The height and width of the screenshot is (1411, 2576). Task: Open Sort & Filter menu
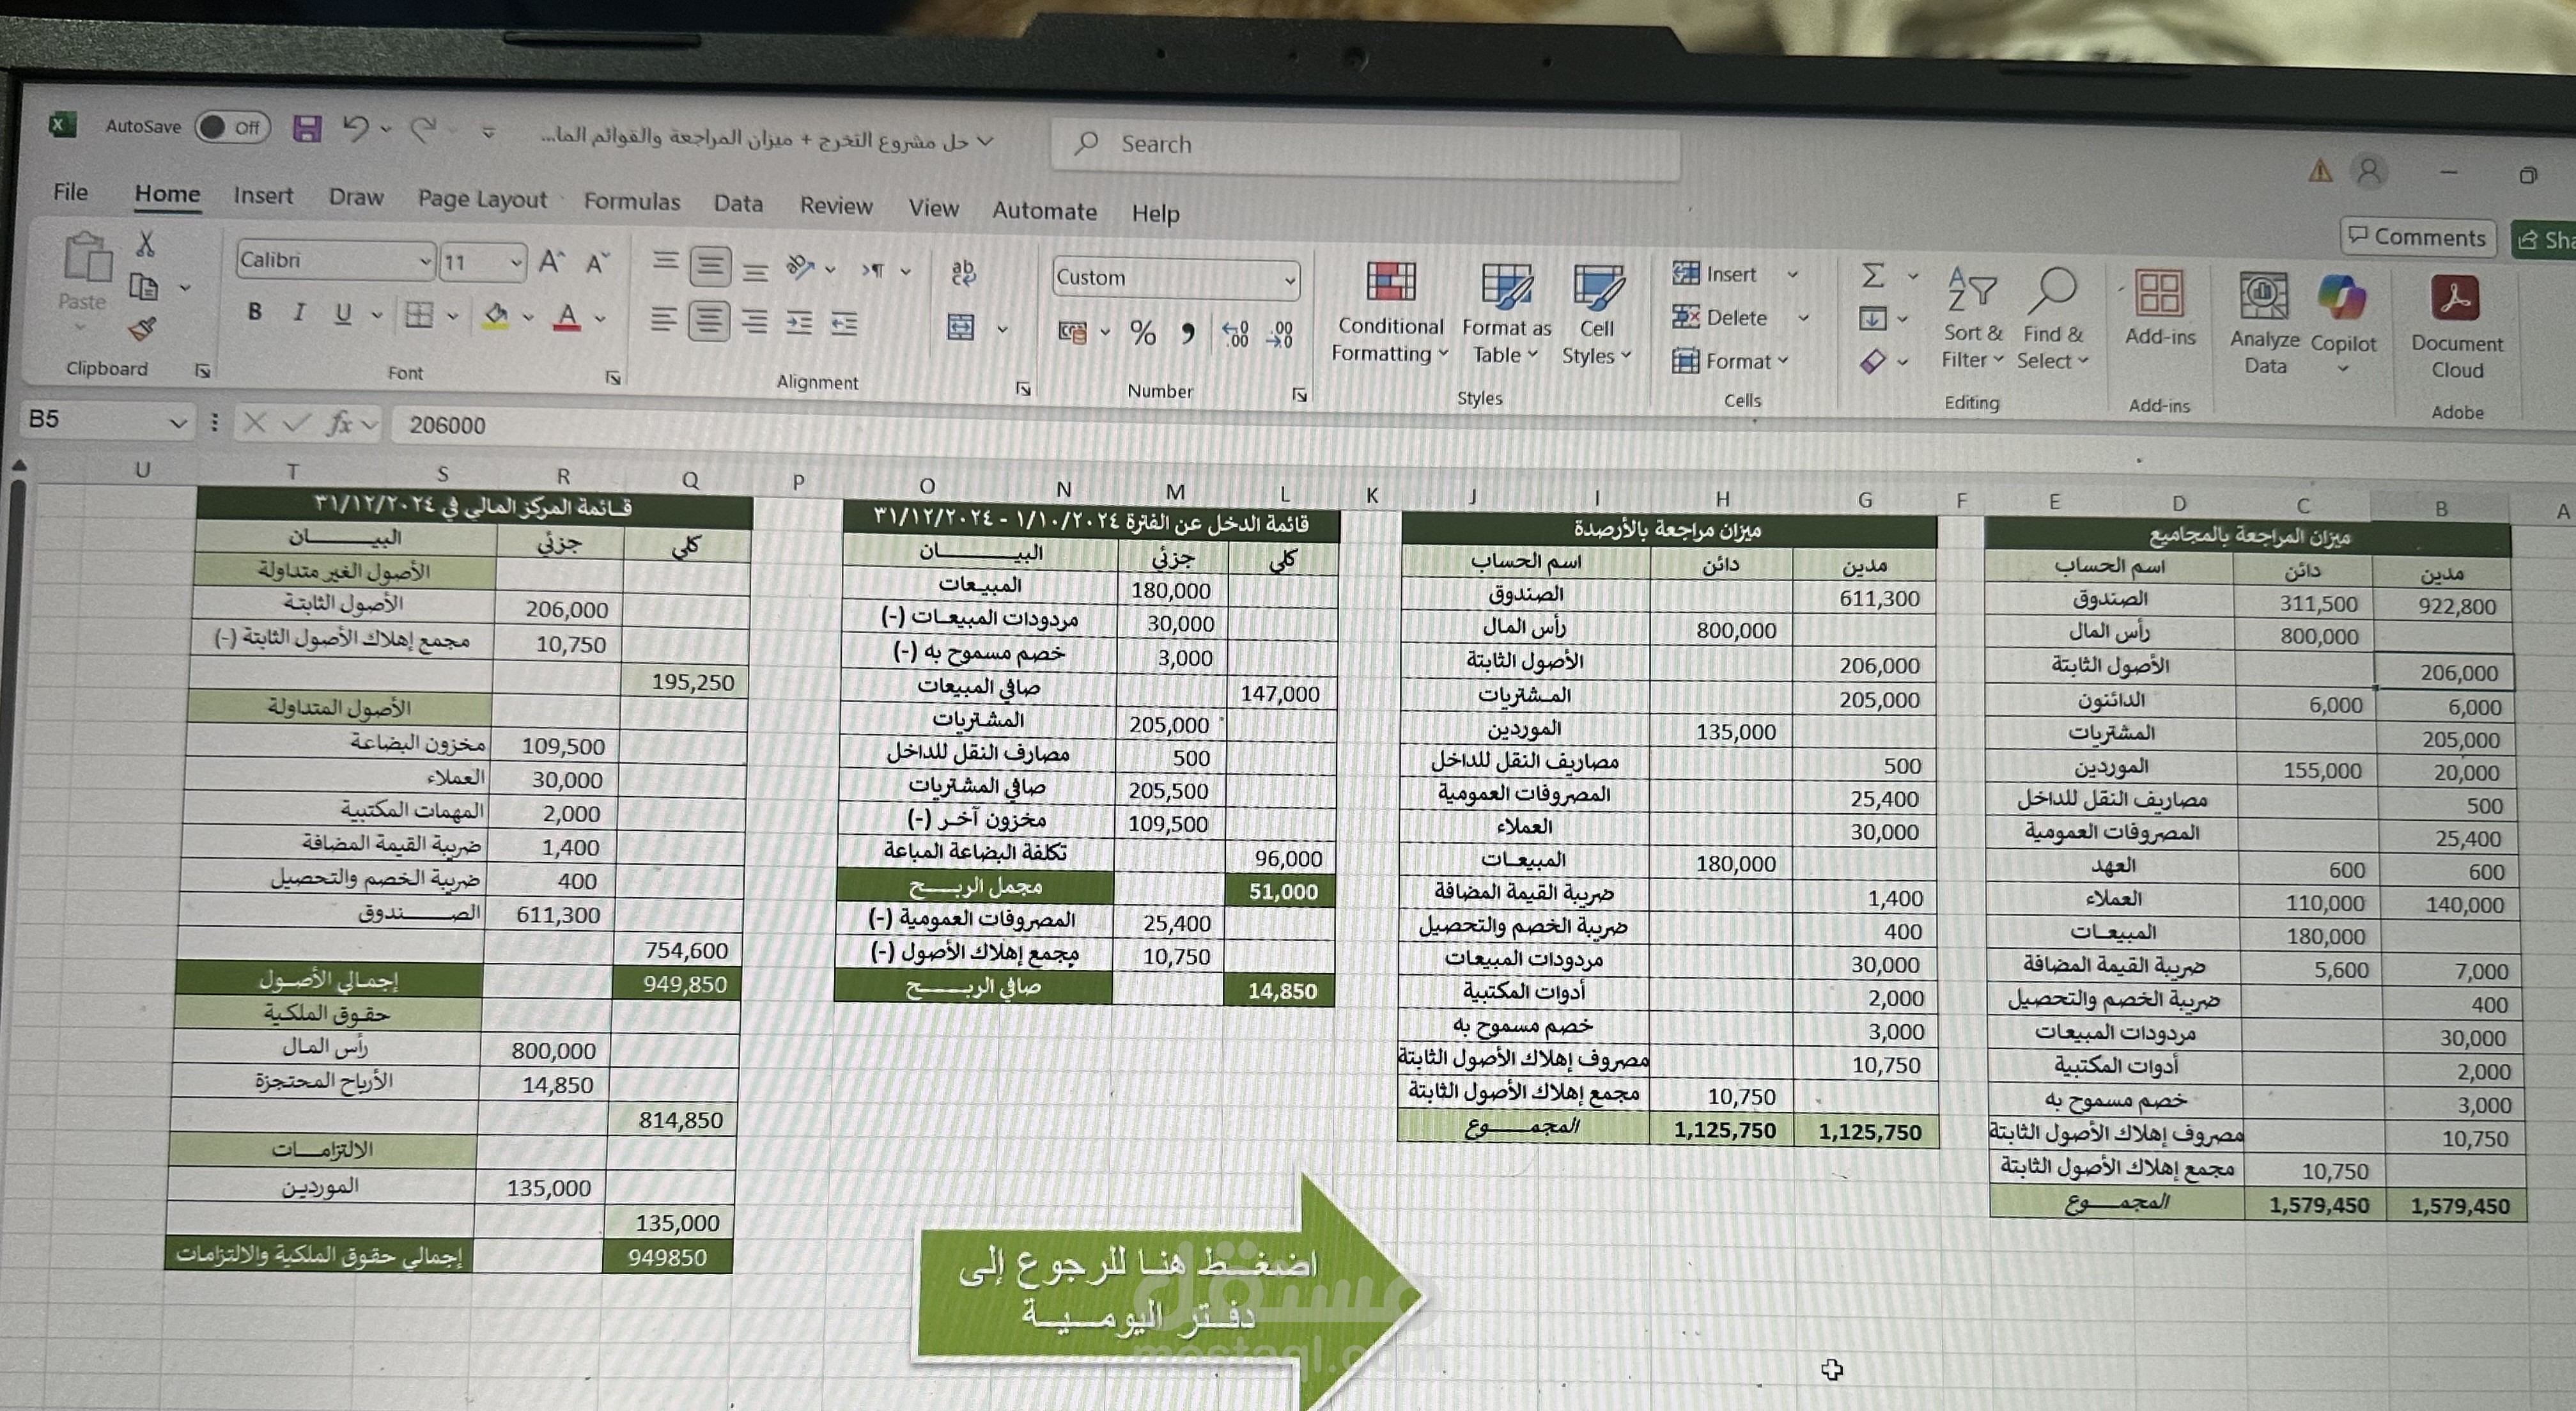pos(1972,318)
